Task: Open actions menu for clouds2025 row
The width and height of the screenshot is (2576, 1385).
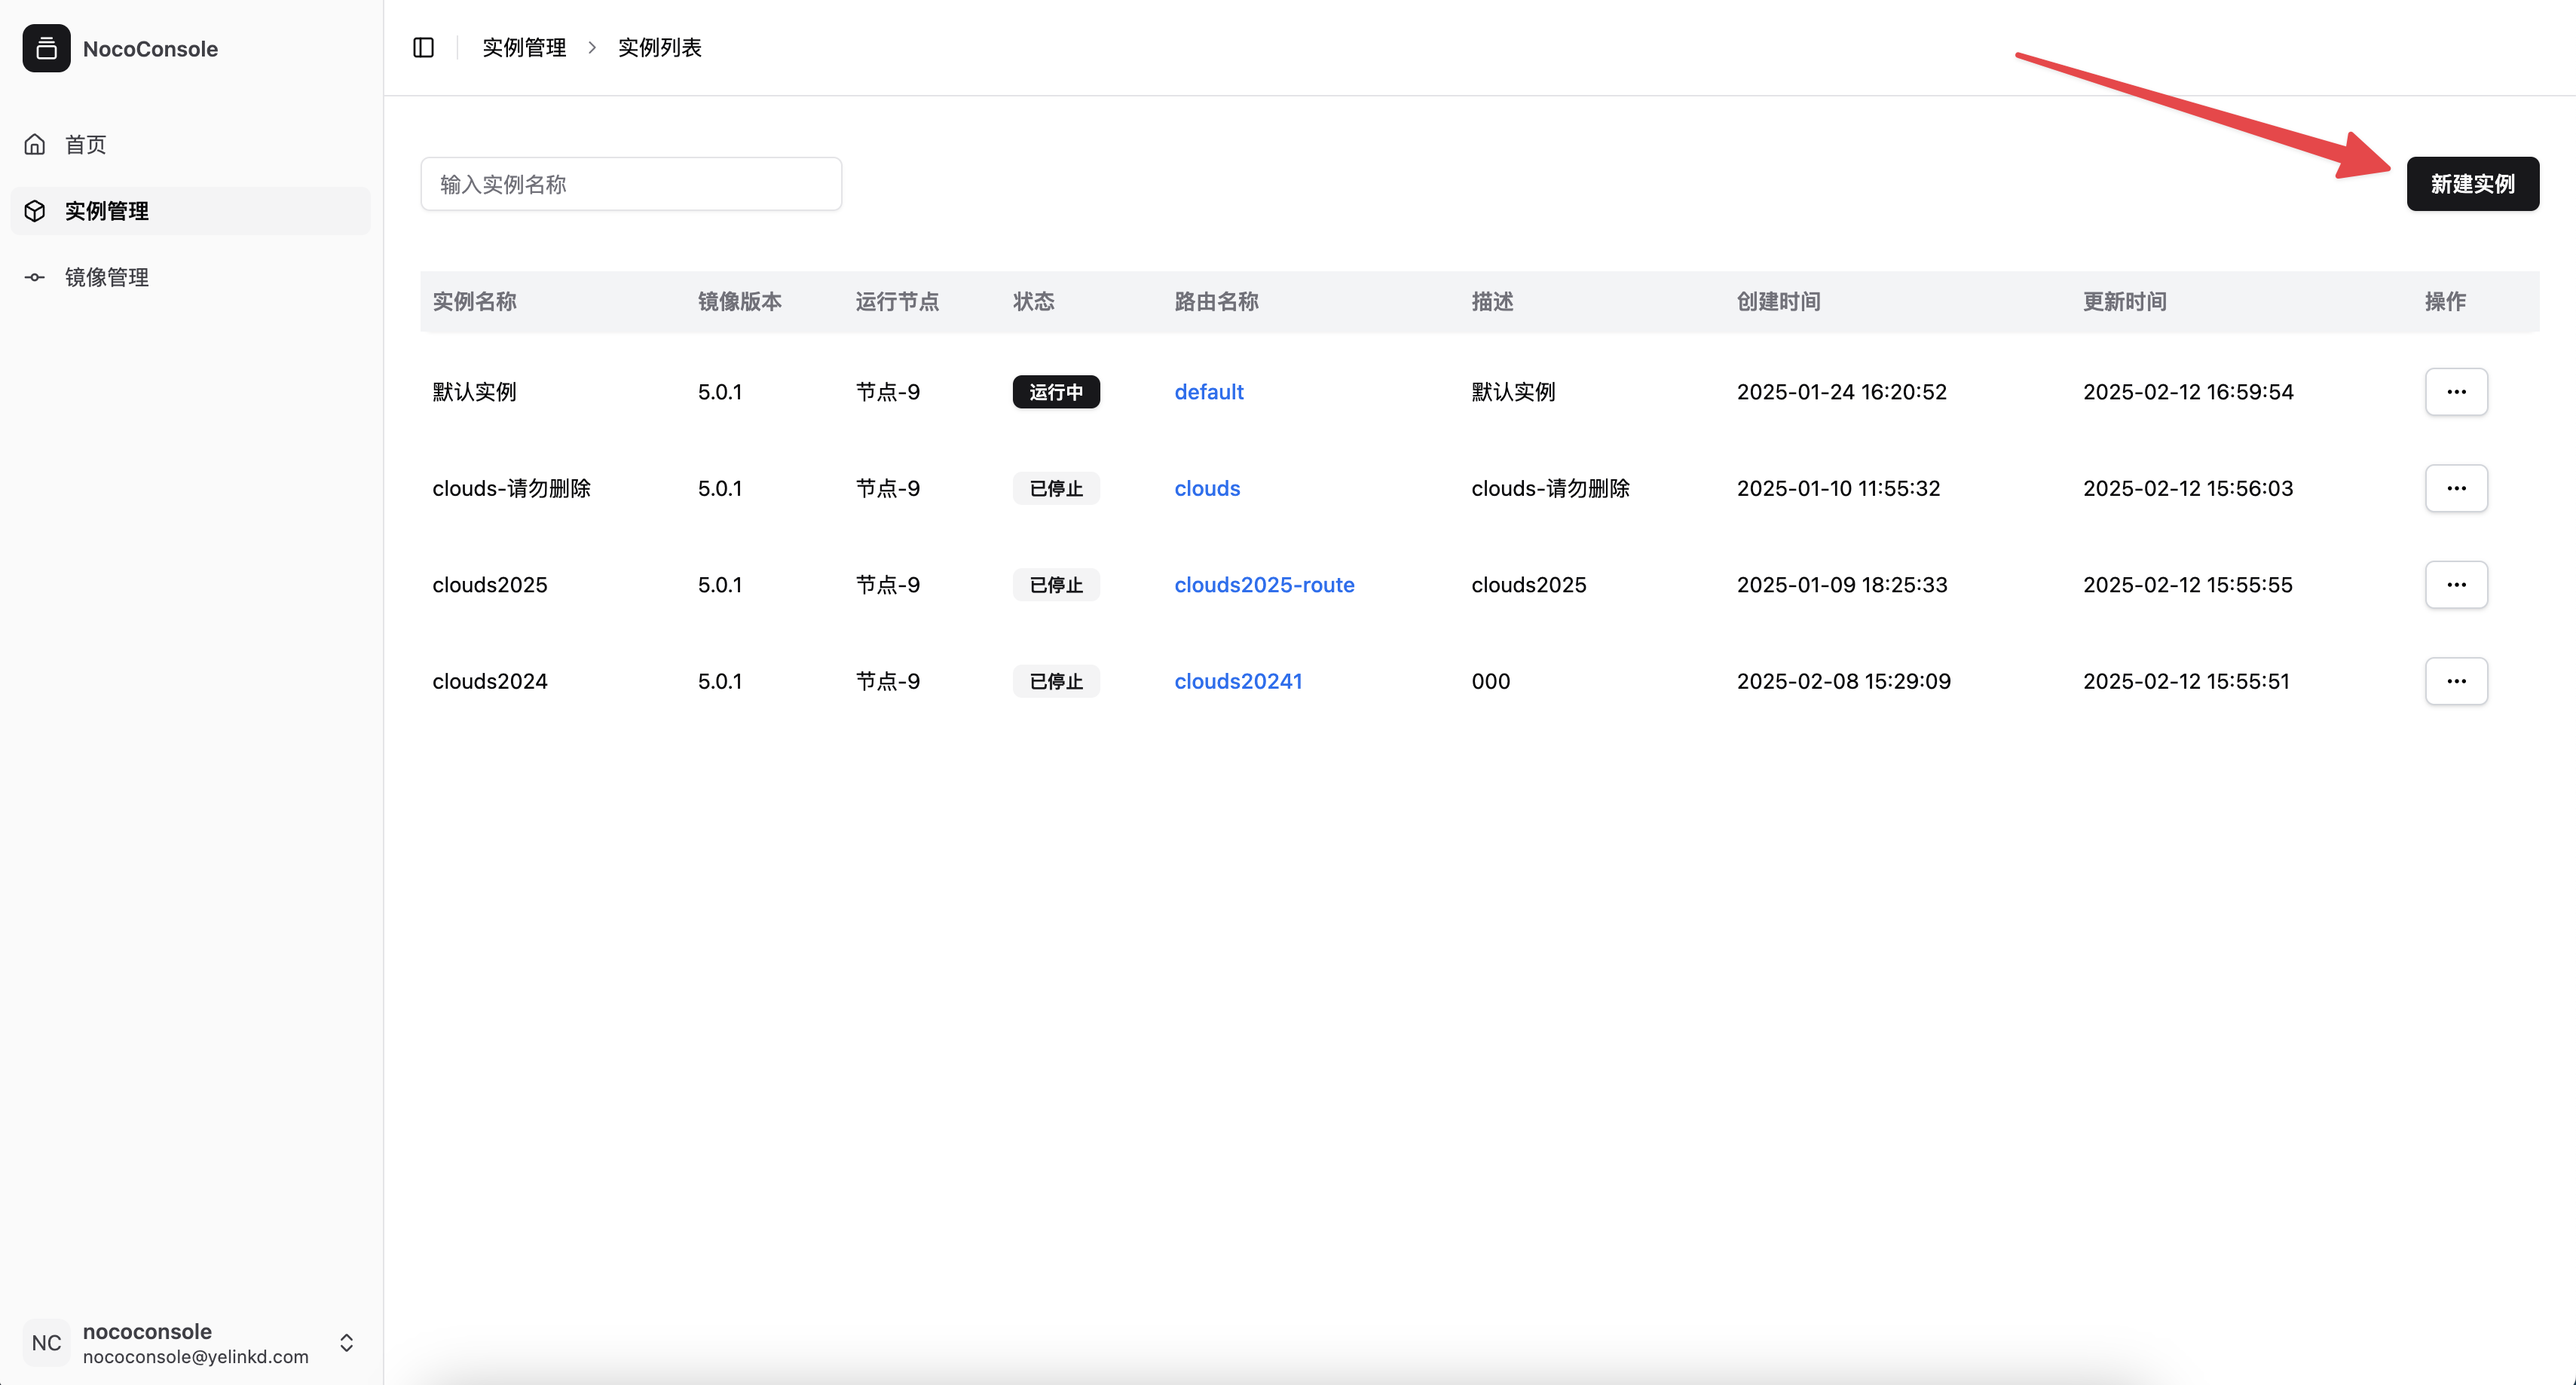Action: (x=2455, y=585)
